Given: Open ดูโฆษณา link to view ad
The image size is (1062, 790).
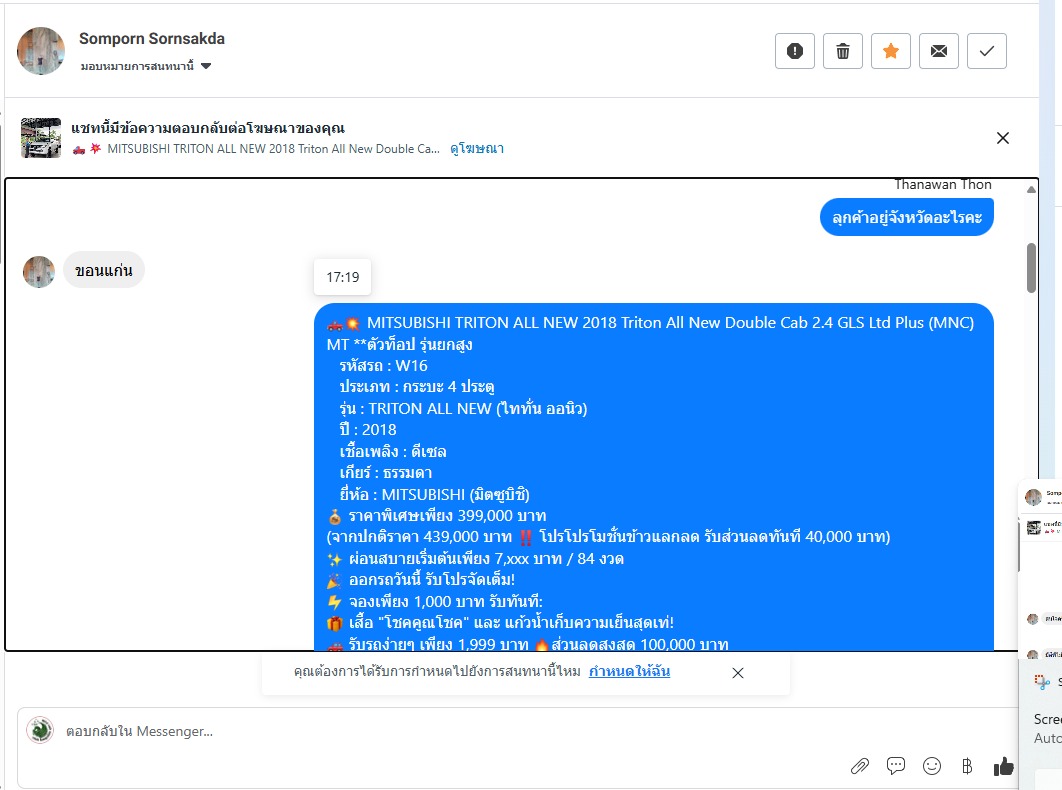Looking at the screenshot, I should coord(477,148).
